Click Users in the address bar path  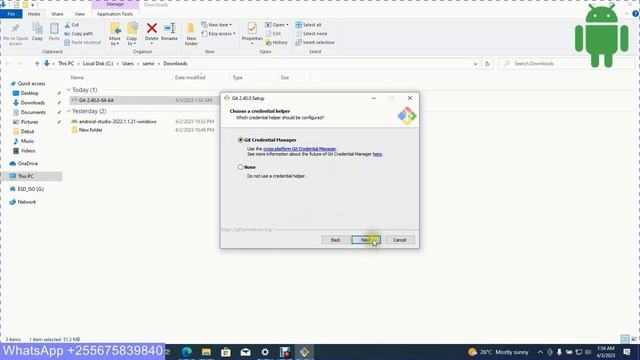[x=128, y=64]
